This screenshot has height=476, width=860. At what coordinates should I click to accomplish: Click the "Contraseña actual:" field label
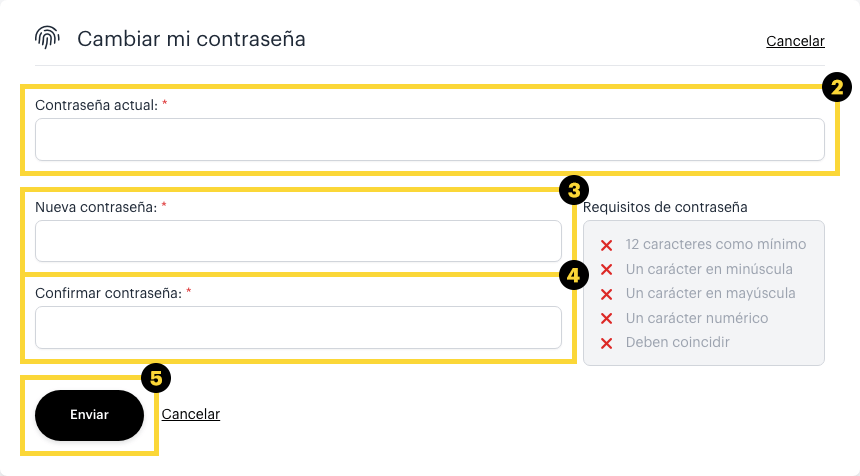point(96,105)
